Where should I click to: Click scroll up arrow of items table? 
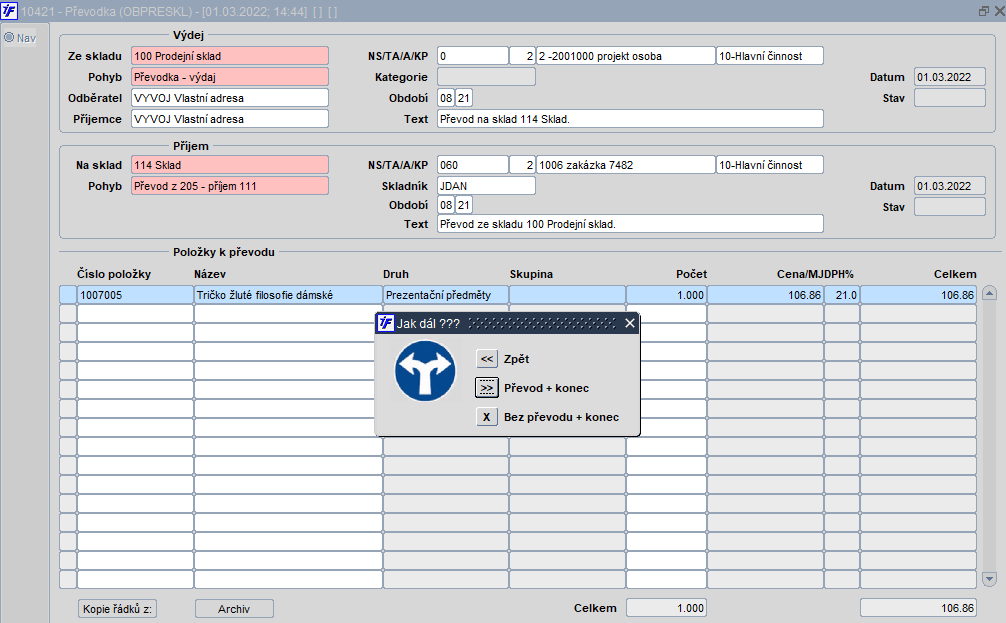(989, 294)
